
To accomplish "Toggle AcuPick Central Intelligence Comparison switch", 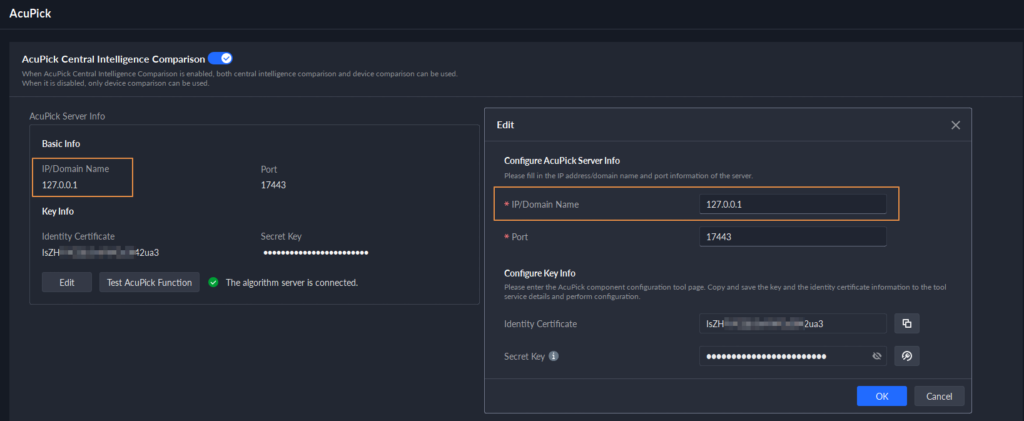I will (220, 59).
